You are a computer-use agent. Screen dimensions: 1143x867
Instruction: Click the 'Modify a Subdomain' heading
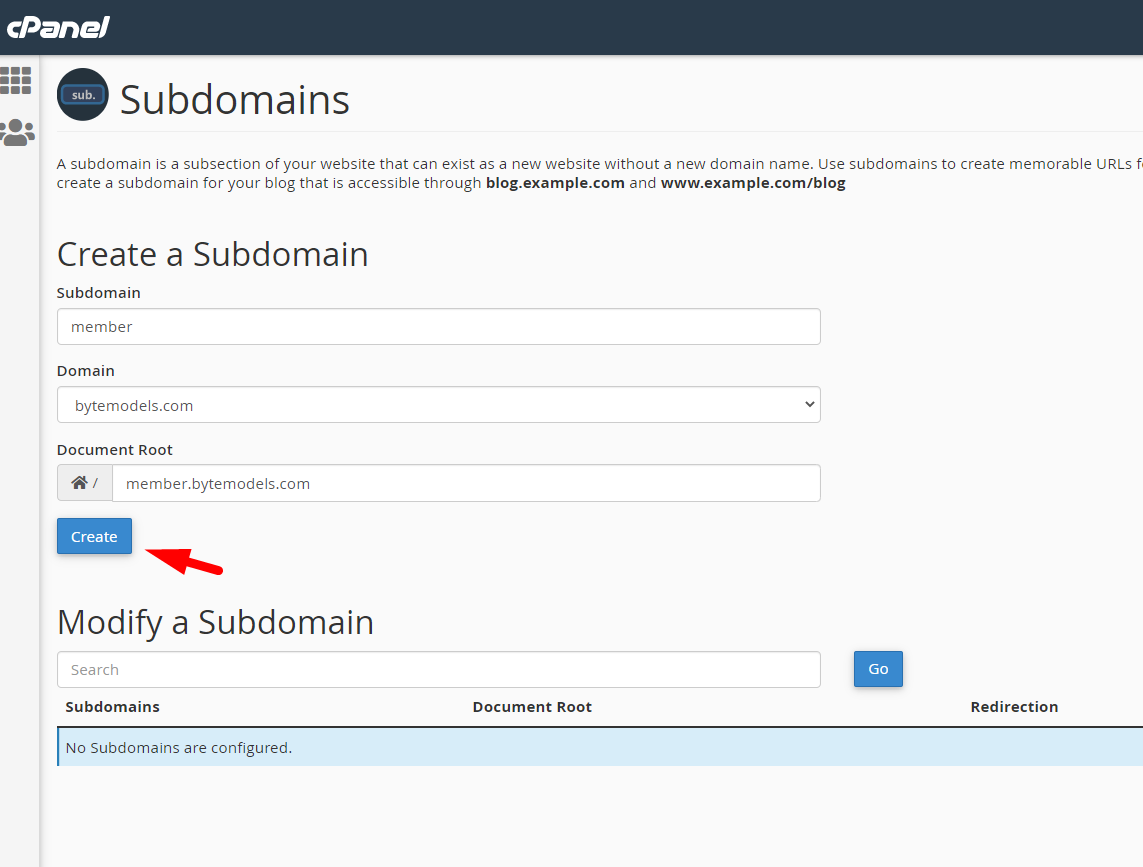[215, 622]
